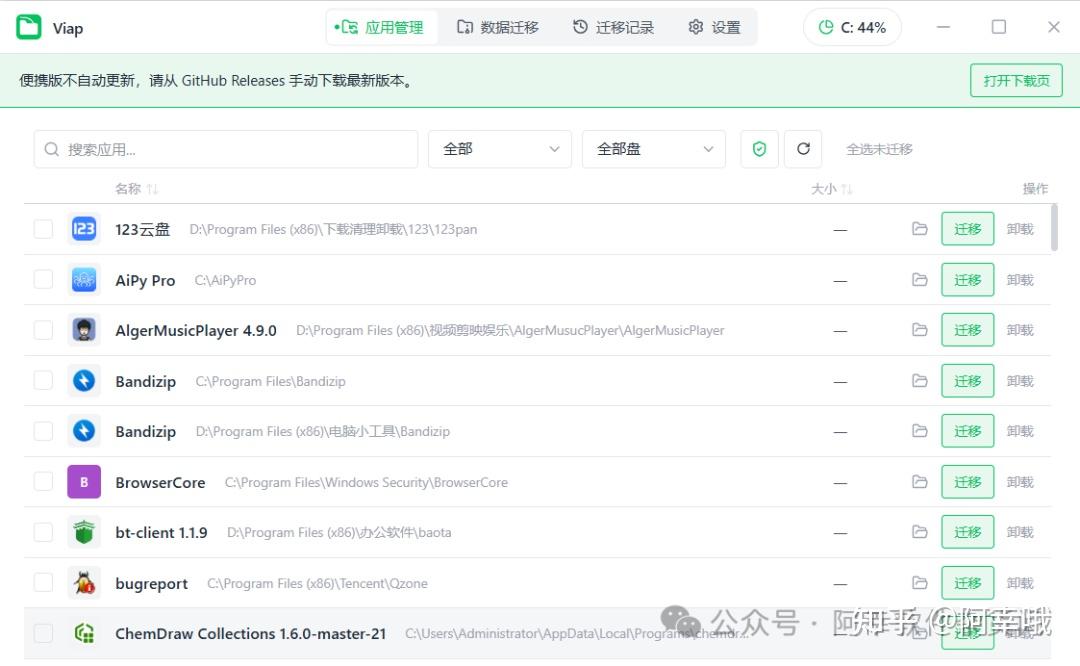Open folder for 123云盘
The height and width of the screenshot is (666, 1080).
(920, 229)
